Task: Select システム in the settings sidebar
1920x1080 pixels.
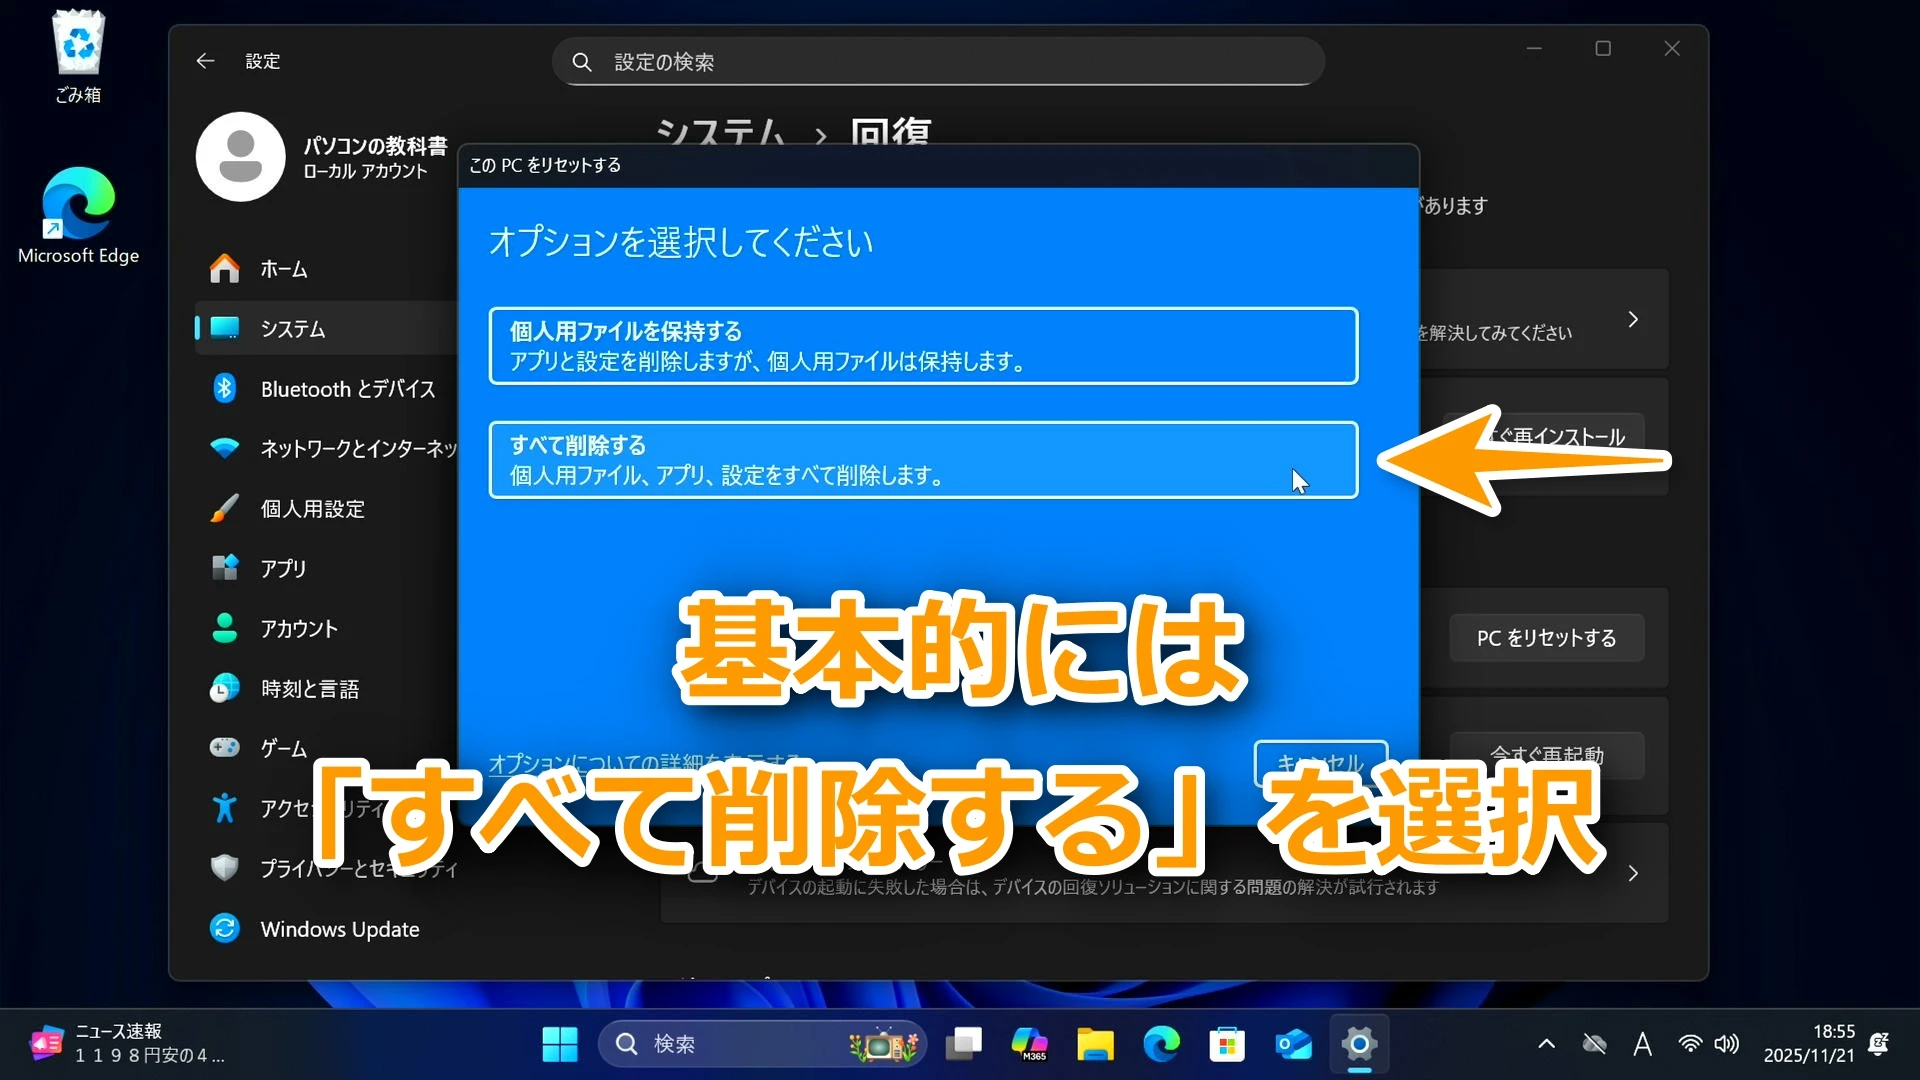Action: tap(293, 329)
